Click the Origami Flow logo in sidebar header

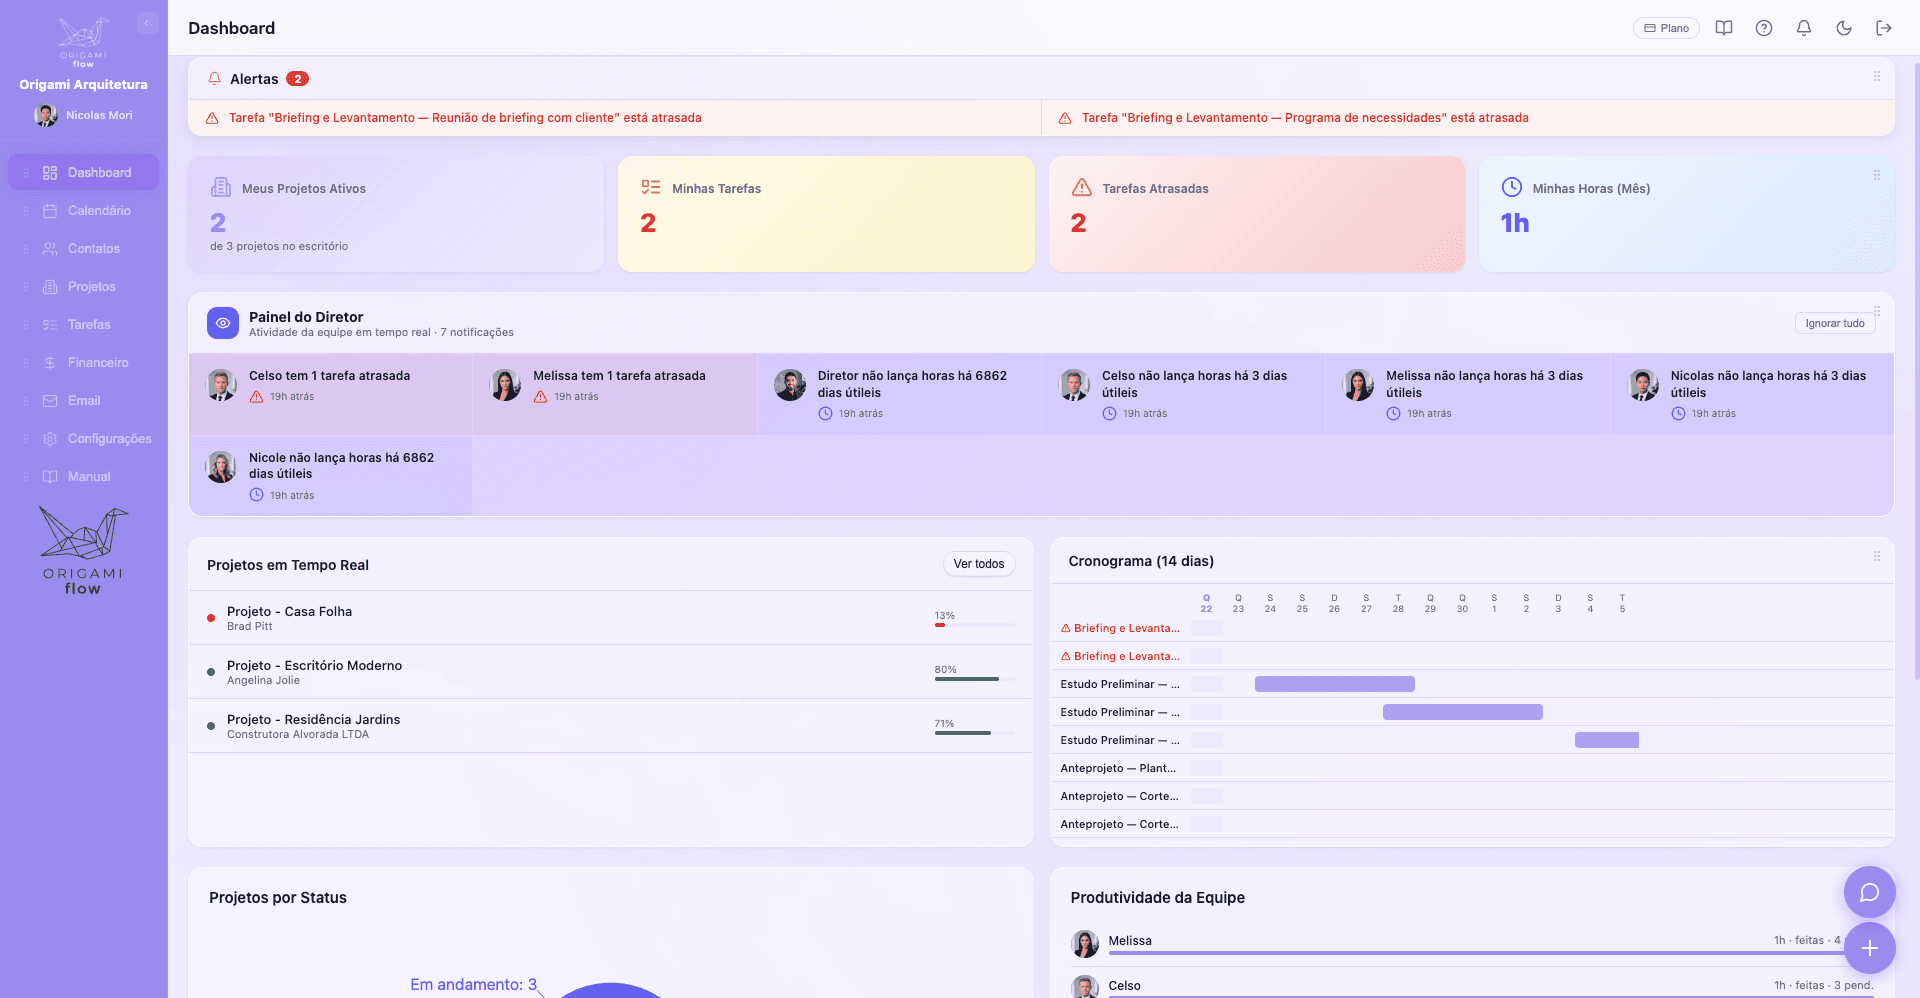pyautogui.click(x=83, y=42)
